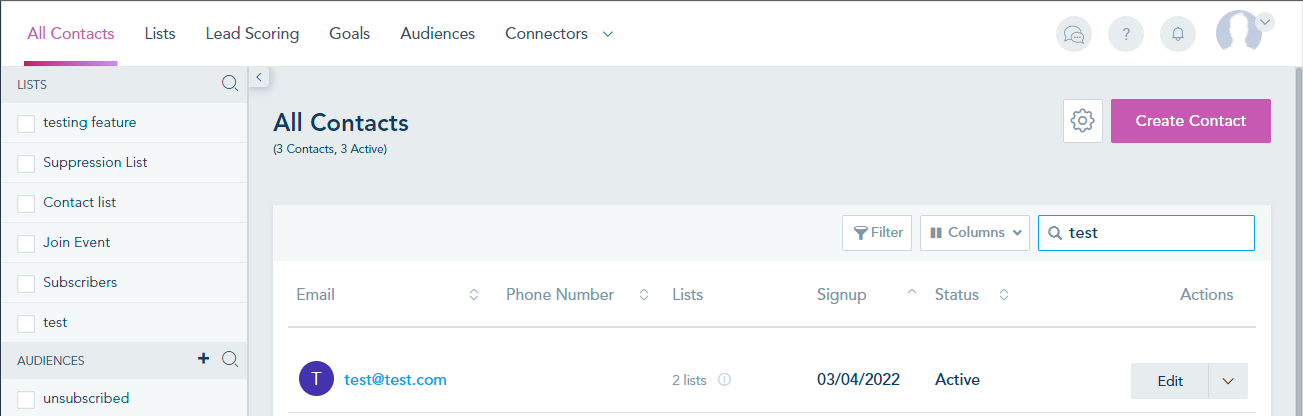Expand Edit button dropdown arrow

(x=1229, y=381)
